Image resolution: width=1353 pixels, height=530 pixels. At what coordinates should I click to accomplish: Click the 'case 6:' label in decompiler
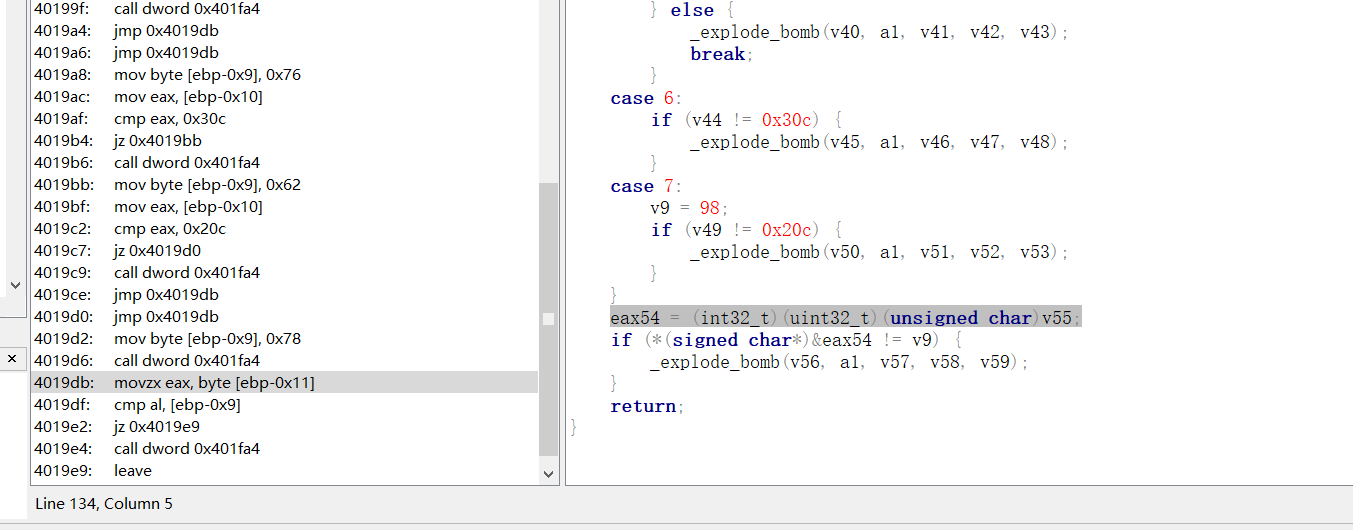pos(646,98)
